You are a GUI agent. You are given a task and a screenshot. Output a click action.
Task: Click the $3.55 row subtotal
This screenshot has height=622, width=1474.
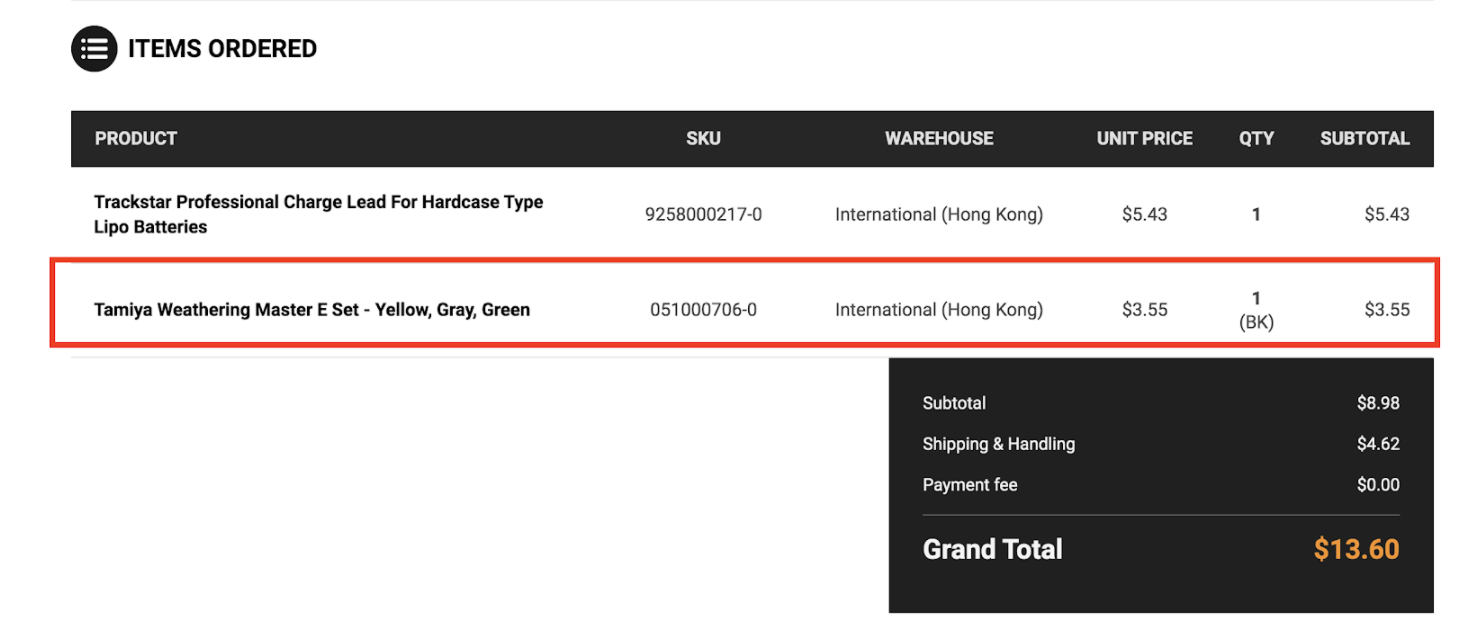pyautogui.click(x=1387, y=310)
